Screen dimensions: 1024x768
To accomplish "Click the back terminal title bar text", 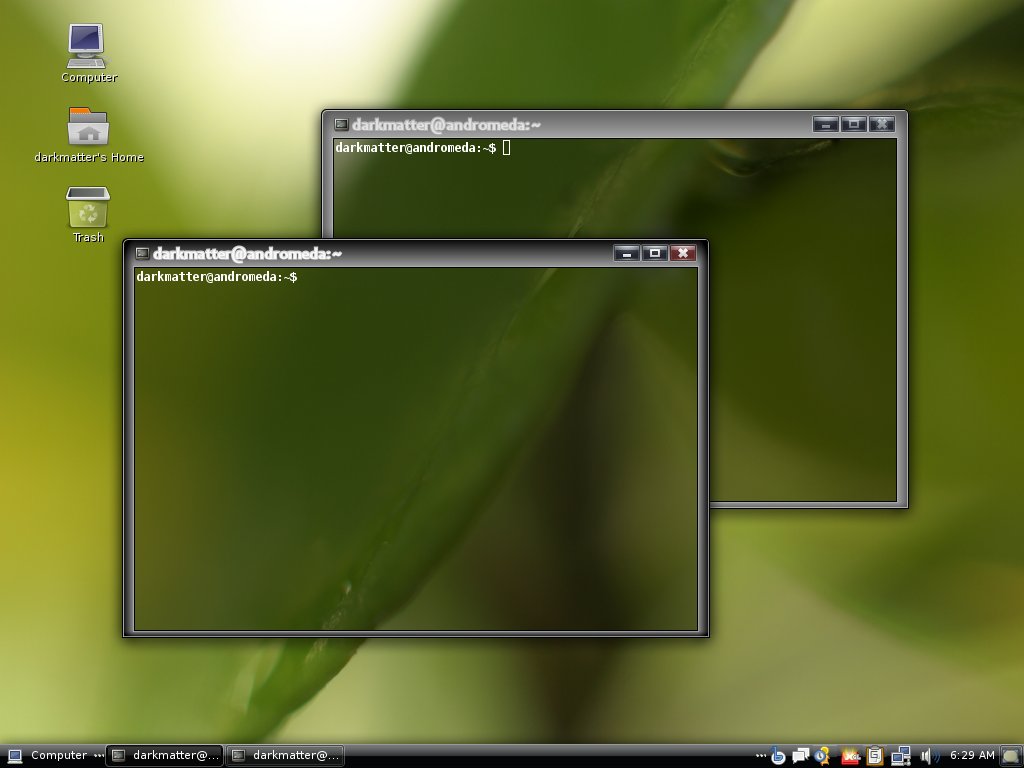I will coord(446,124).
